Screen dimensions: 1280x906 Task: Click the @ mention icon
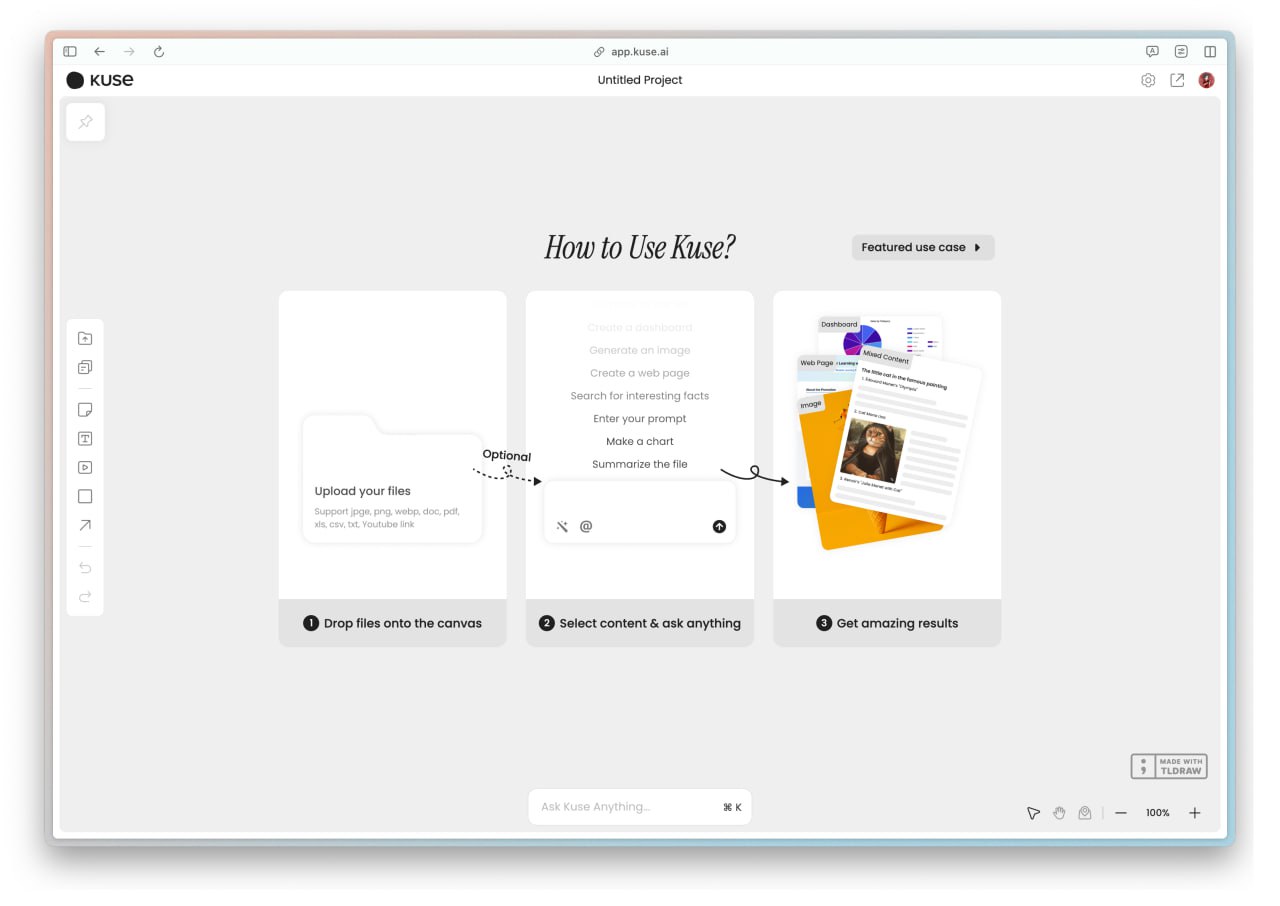(x=586, y=526)
